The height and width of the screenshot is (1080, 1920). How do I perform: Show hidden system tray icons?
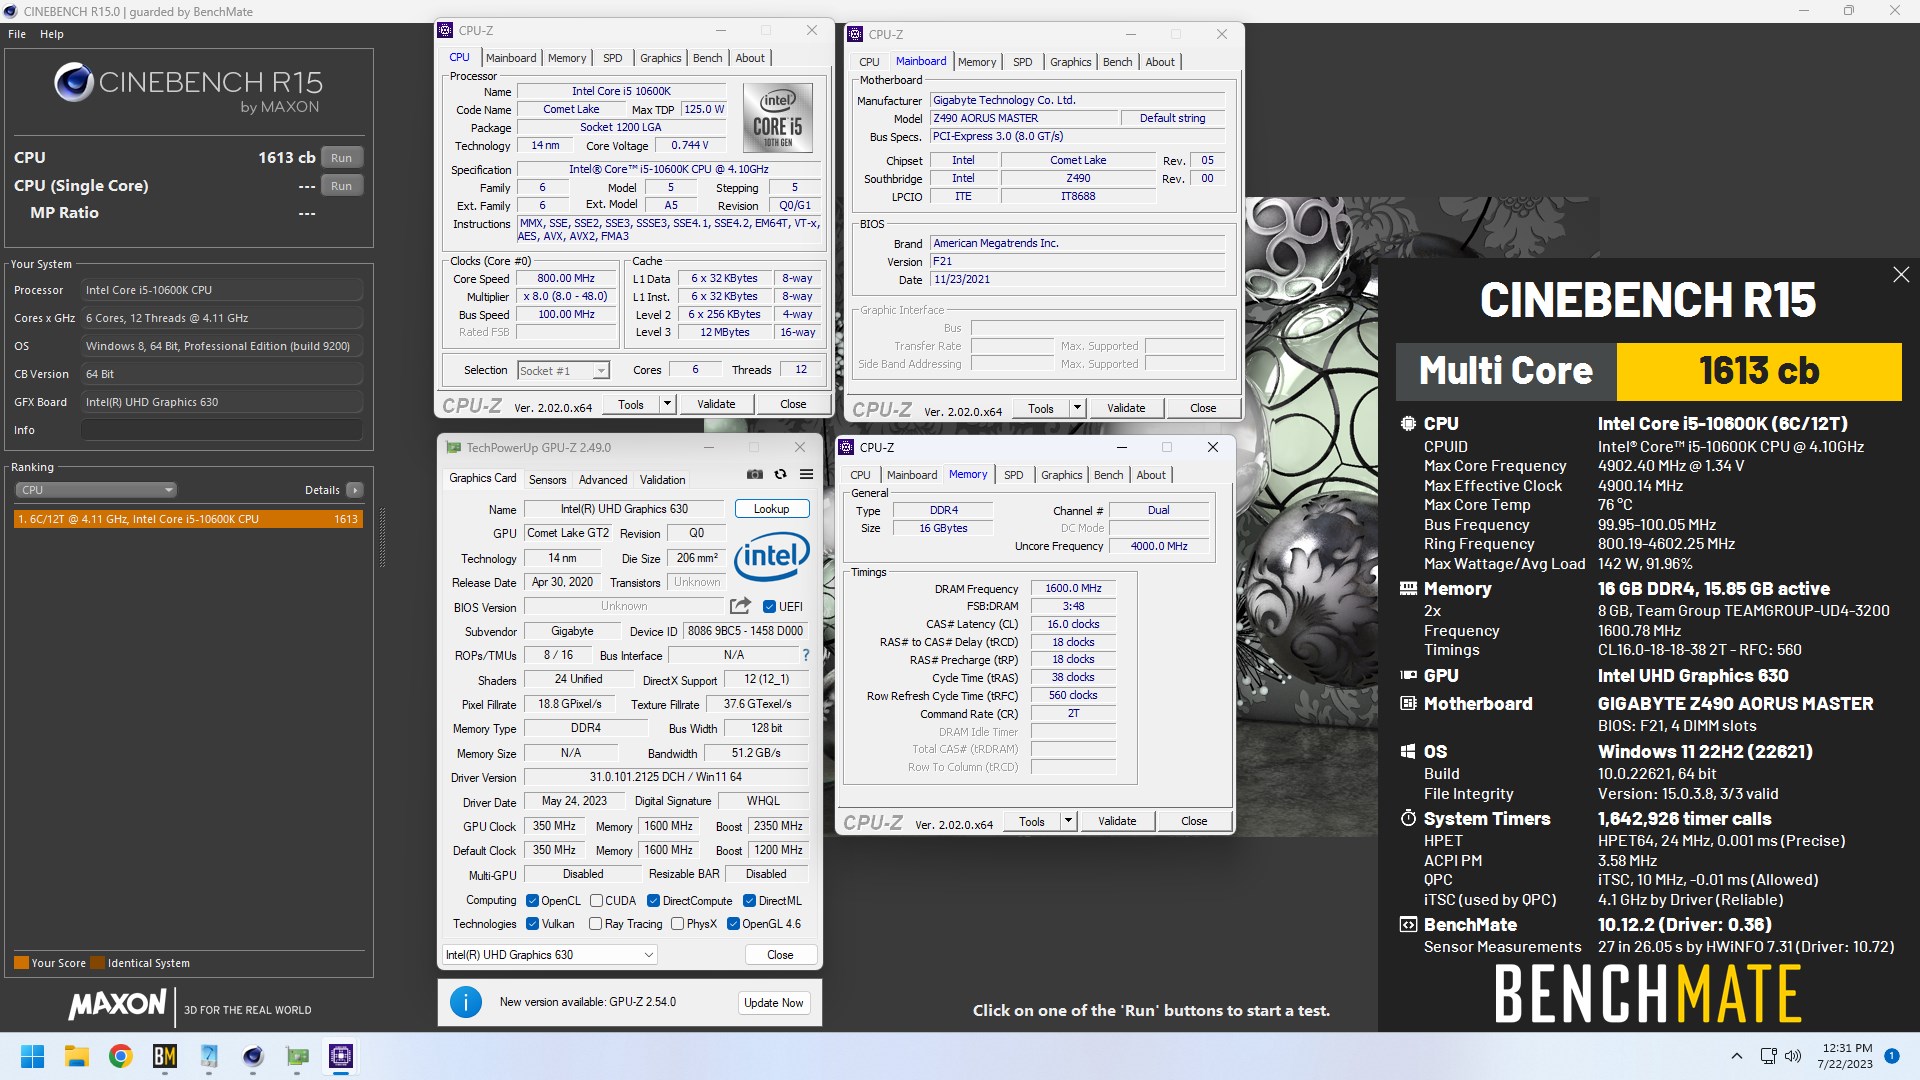click(1737, 1056)
